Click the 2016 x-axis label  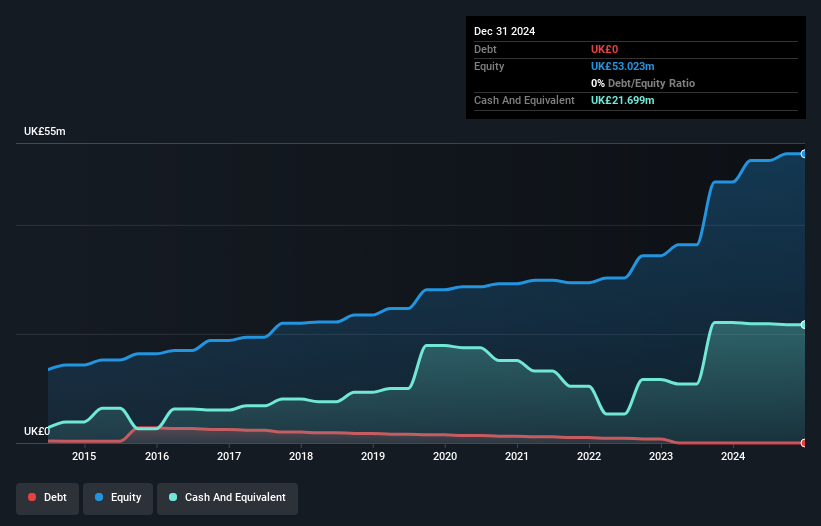tap(157, 456)
